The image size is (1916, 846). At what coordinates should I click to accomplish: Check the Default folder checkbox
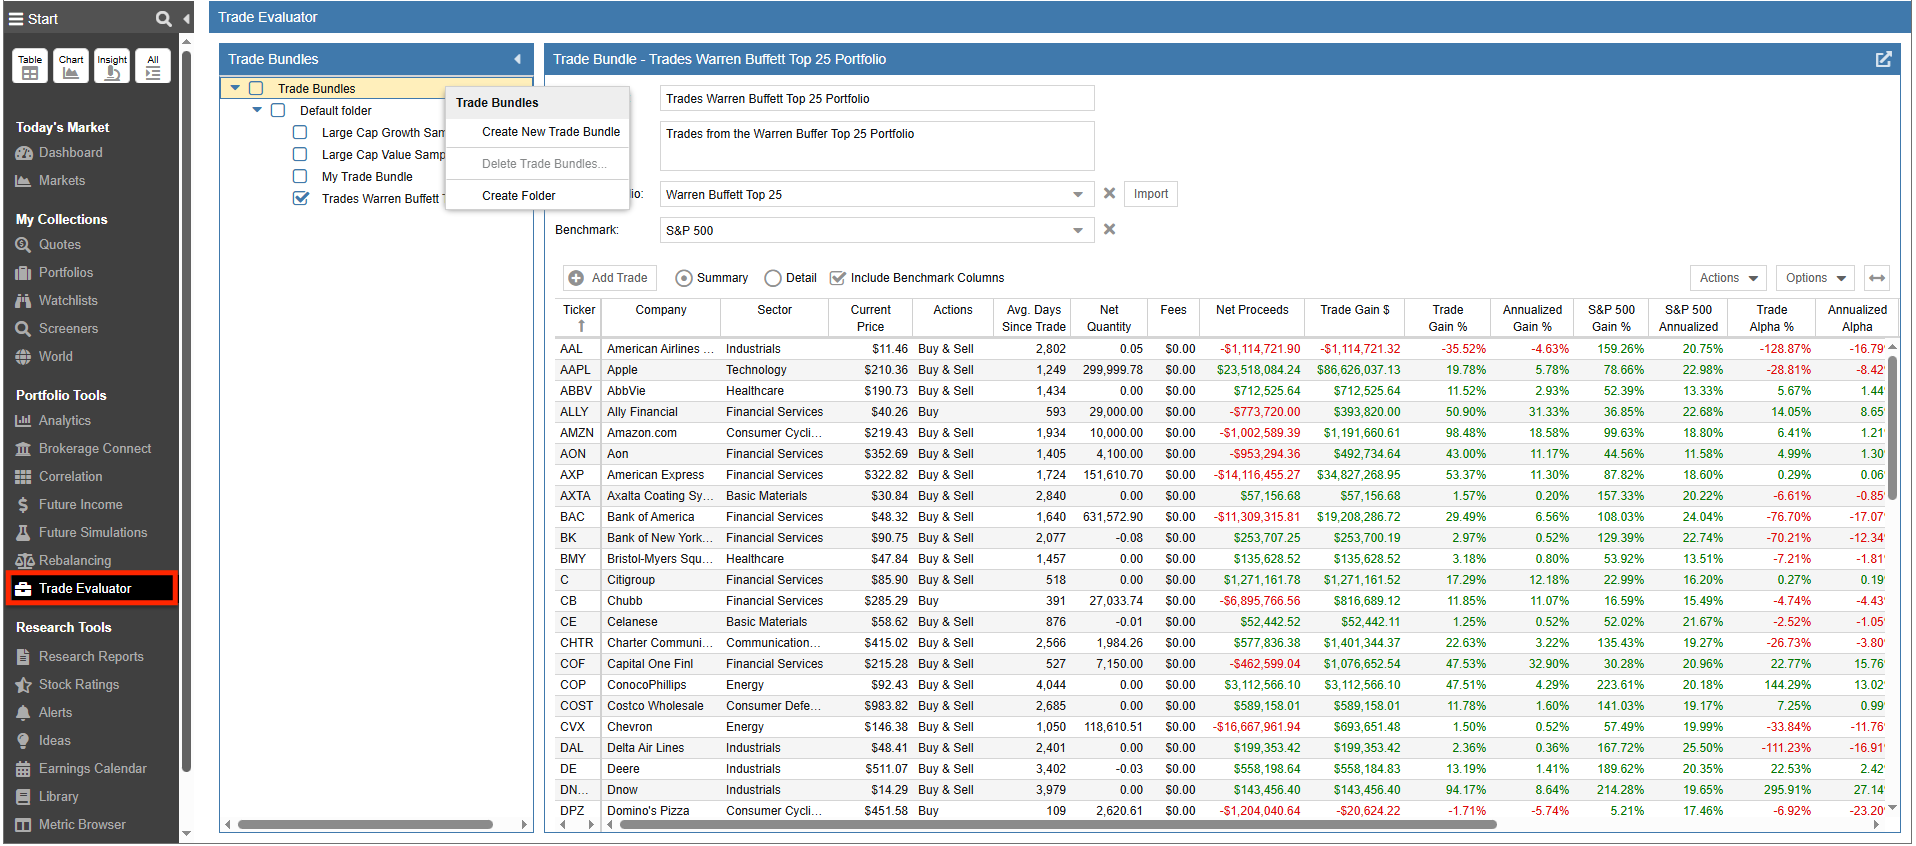[x=278, y=110]
